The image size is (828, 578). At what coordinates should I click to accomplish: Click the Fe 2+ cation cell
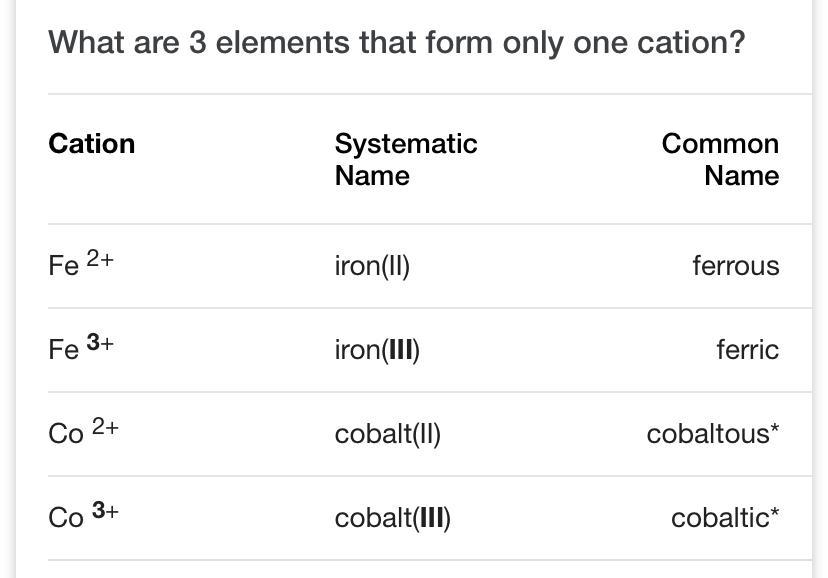pos(81,263)
